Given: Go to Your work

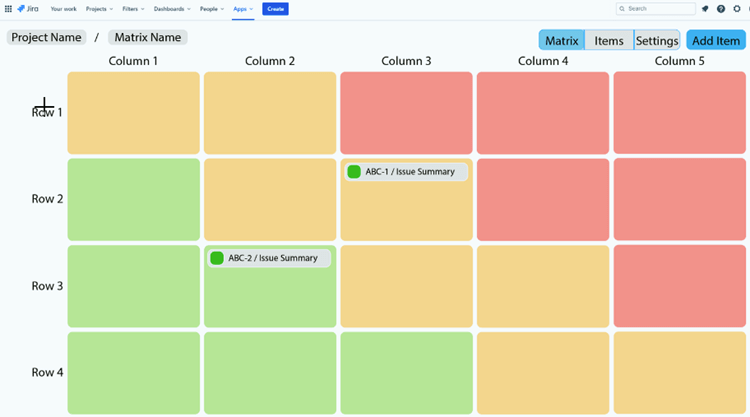Looking at the screenshot, I should coord(63,9).
